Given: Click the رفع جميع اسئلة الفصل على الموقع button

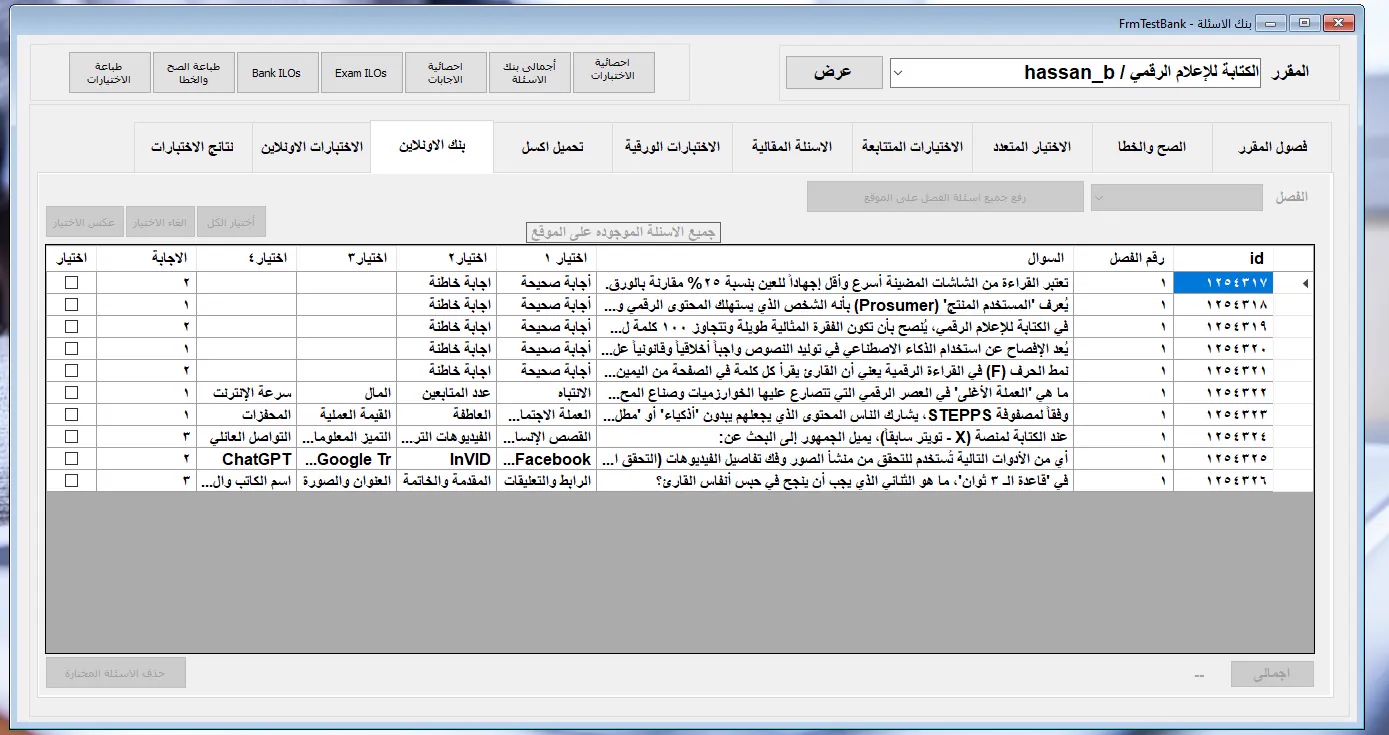Looking at the screenshot, I should [x=945, y=197].
